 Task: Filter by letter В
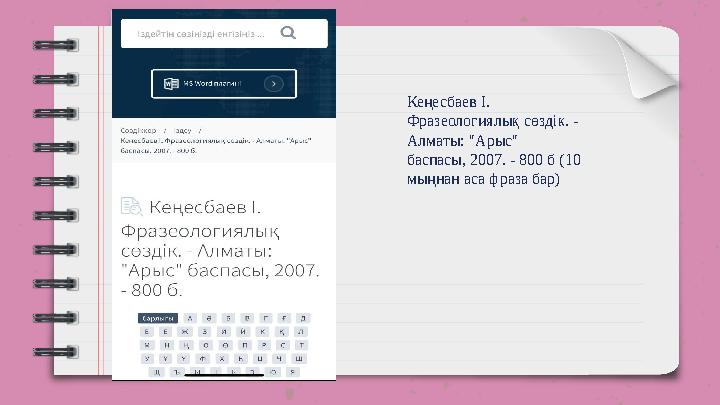[x=247, y=318]
